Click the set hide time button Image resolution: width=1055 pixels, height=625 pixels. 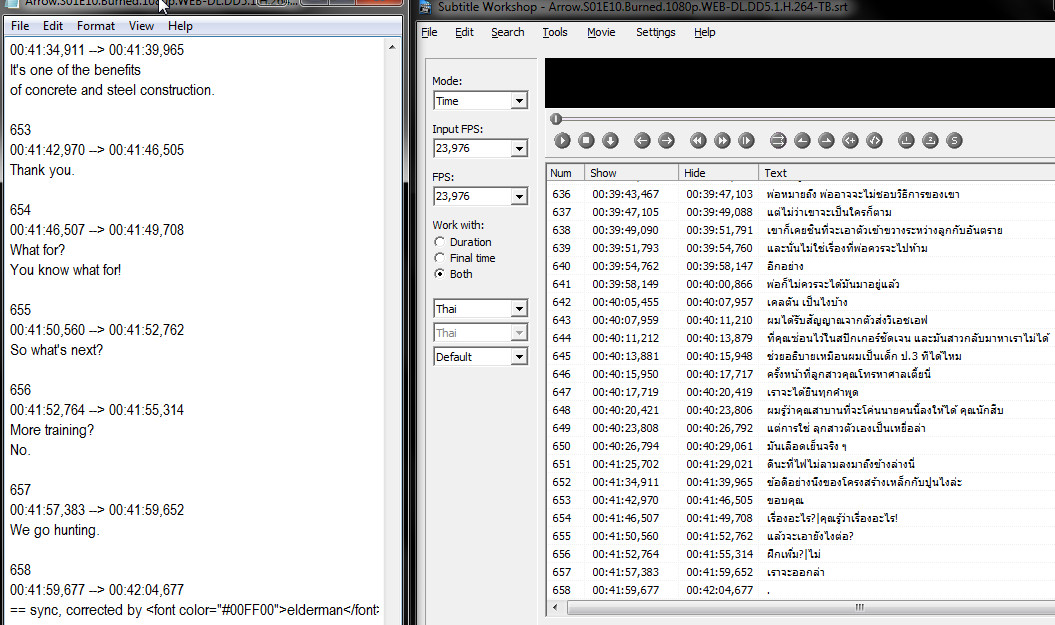coord(826,141)
